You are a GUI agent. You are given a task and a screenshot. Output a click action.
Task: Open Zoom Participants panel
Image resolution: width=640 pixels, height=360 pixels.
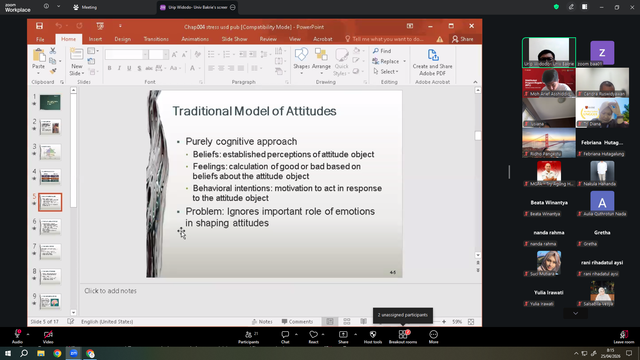point(249,337)
